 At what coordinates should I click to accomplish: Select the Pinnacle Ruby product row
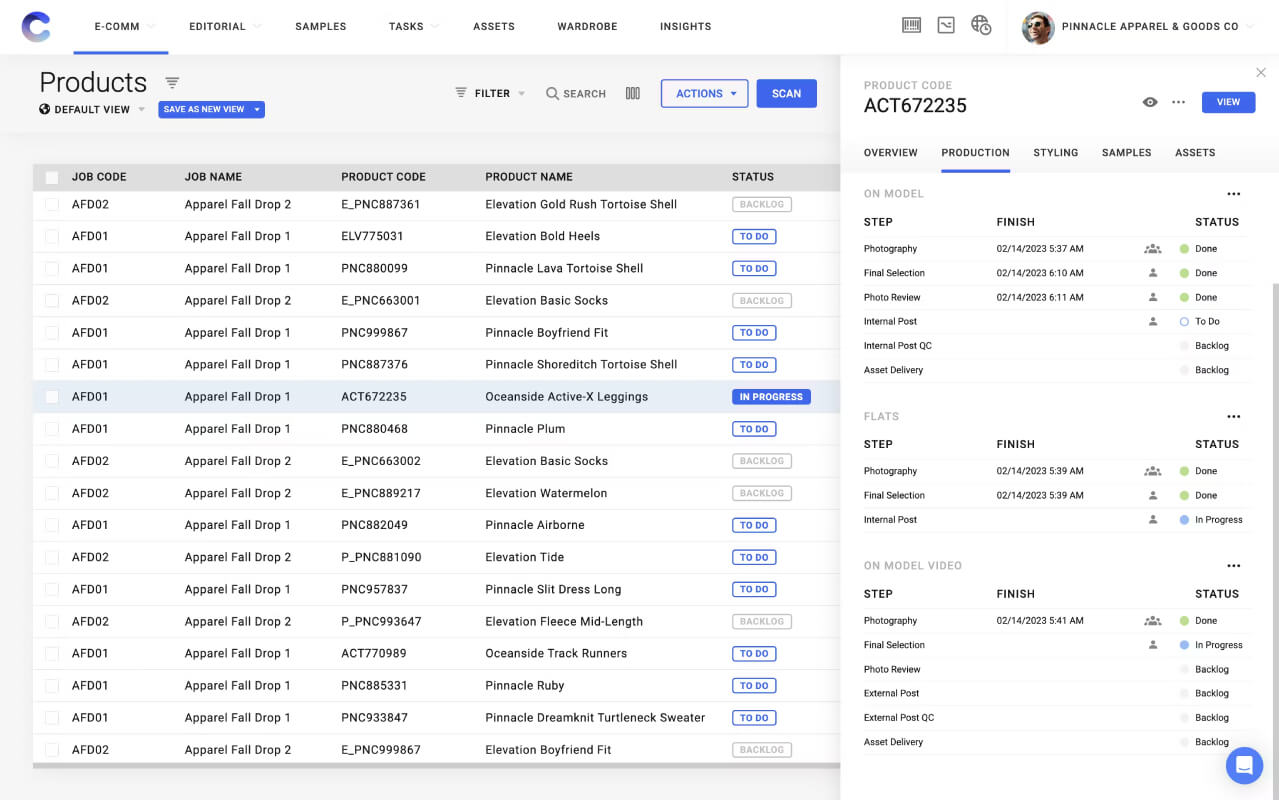(x=436, y=686)
